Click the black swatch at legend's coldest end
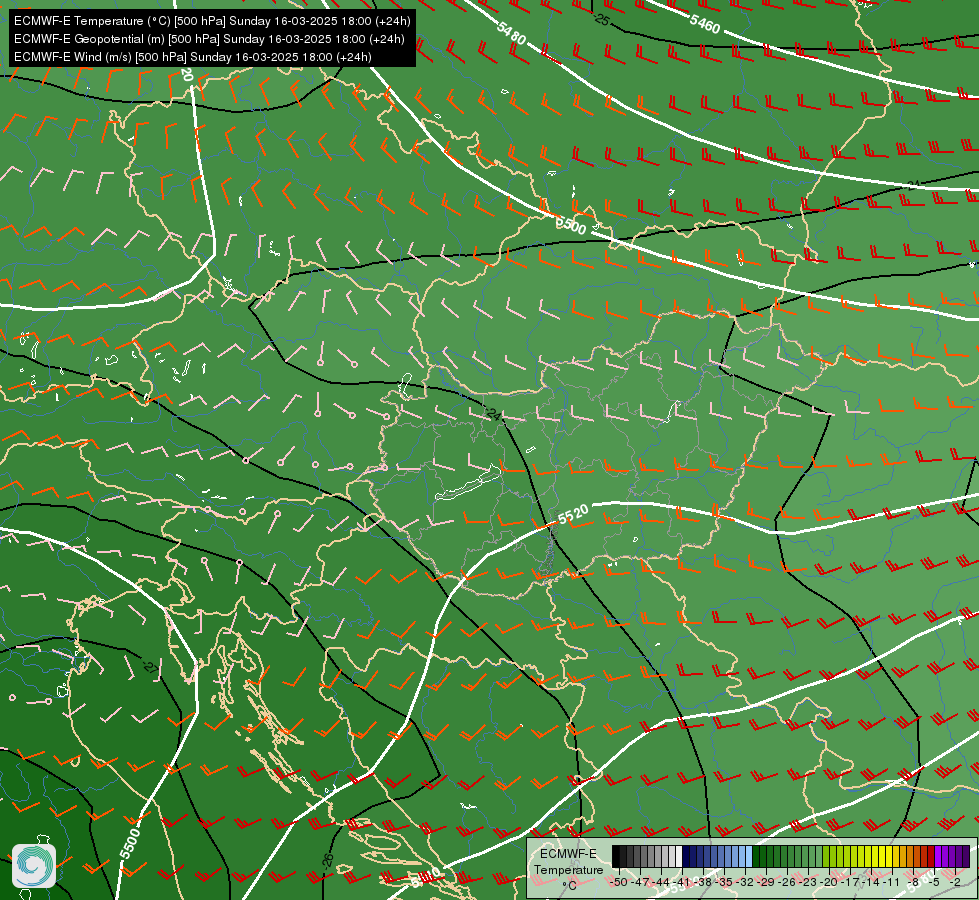 pyautogui.click(x=616, y=856)
